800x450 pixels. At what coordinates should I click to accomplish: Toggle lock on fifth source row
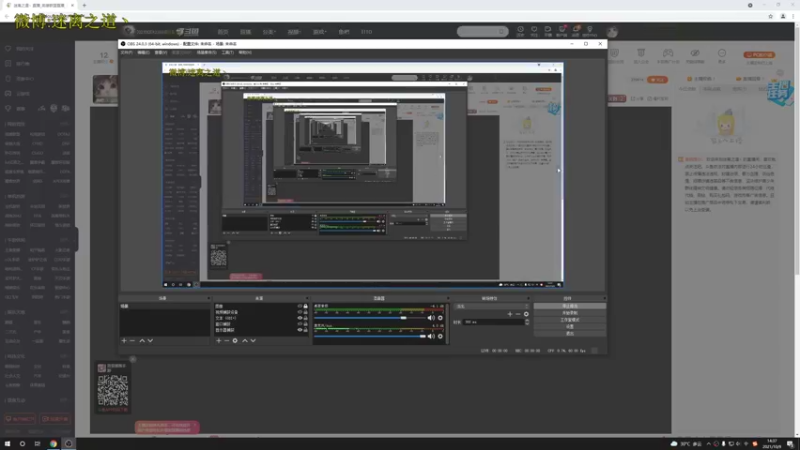306,330
